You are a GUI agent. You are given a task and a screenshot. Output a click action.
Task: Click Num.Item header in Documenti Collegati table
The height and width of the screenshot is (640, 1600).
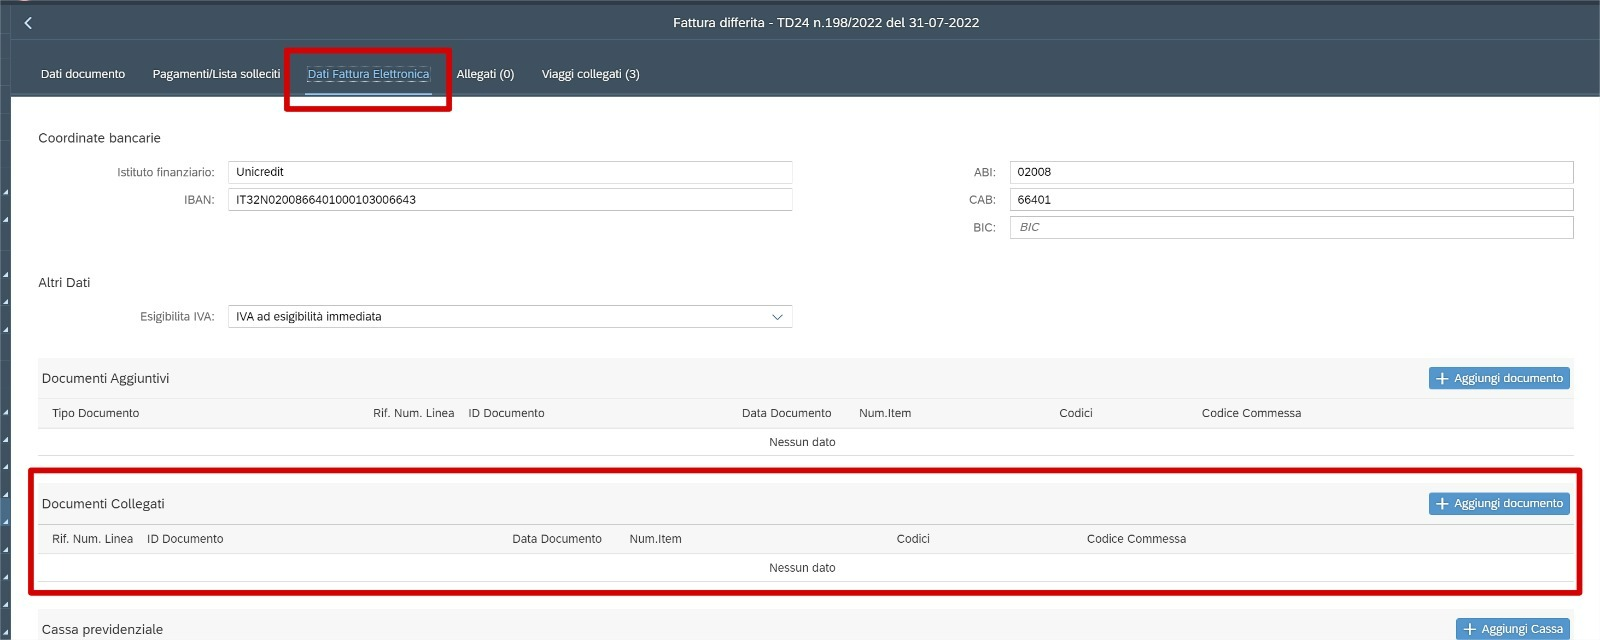point(655,539)
